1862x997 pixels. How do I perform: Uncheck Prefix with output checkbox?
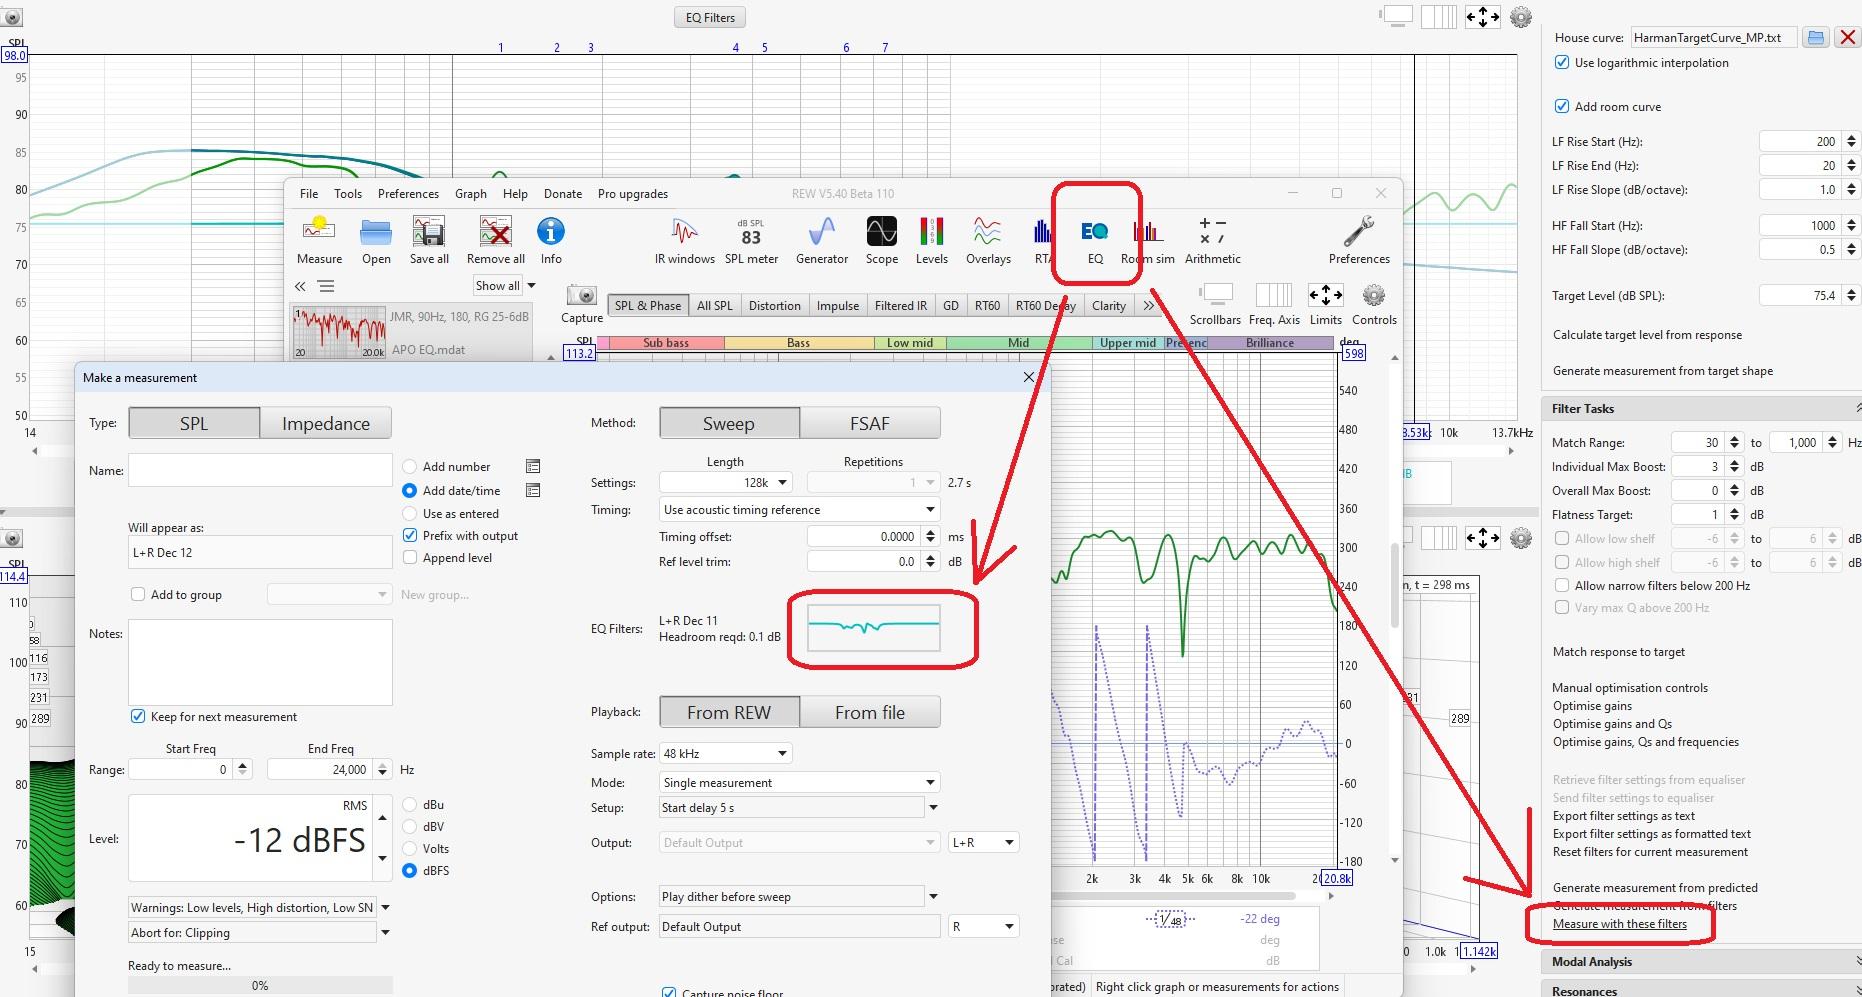pyautogui.click(x=410, y=536)
